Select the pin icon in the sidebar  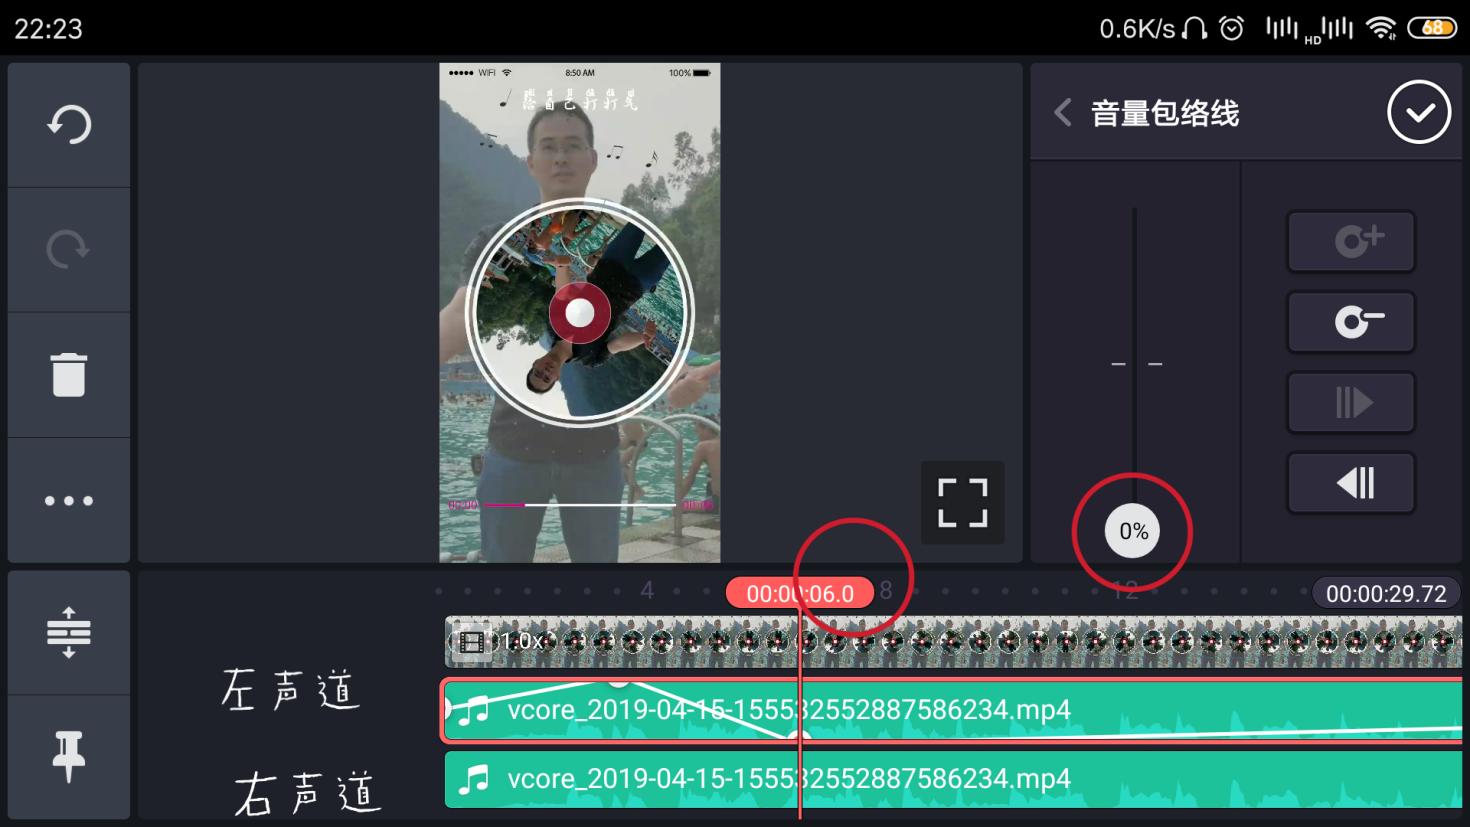click(x=68, y=757)
